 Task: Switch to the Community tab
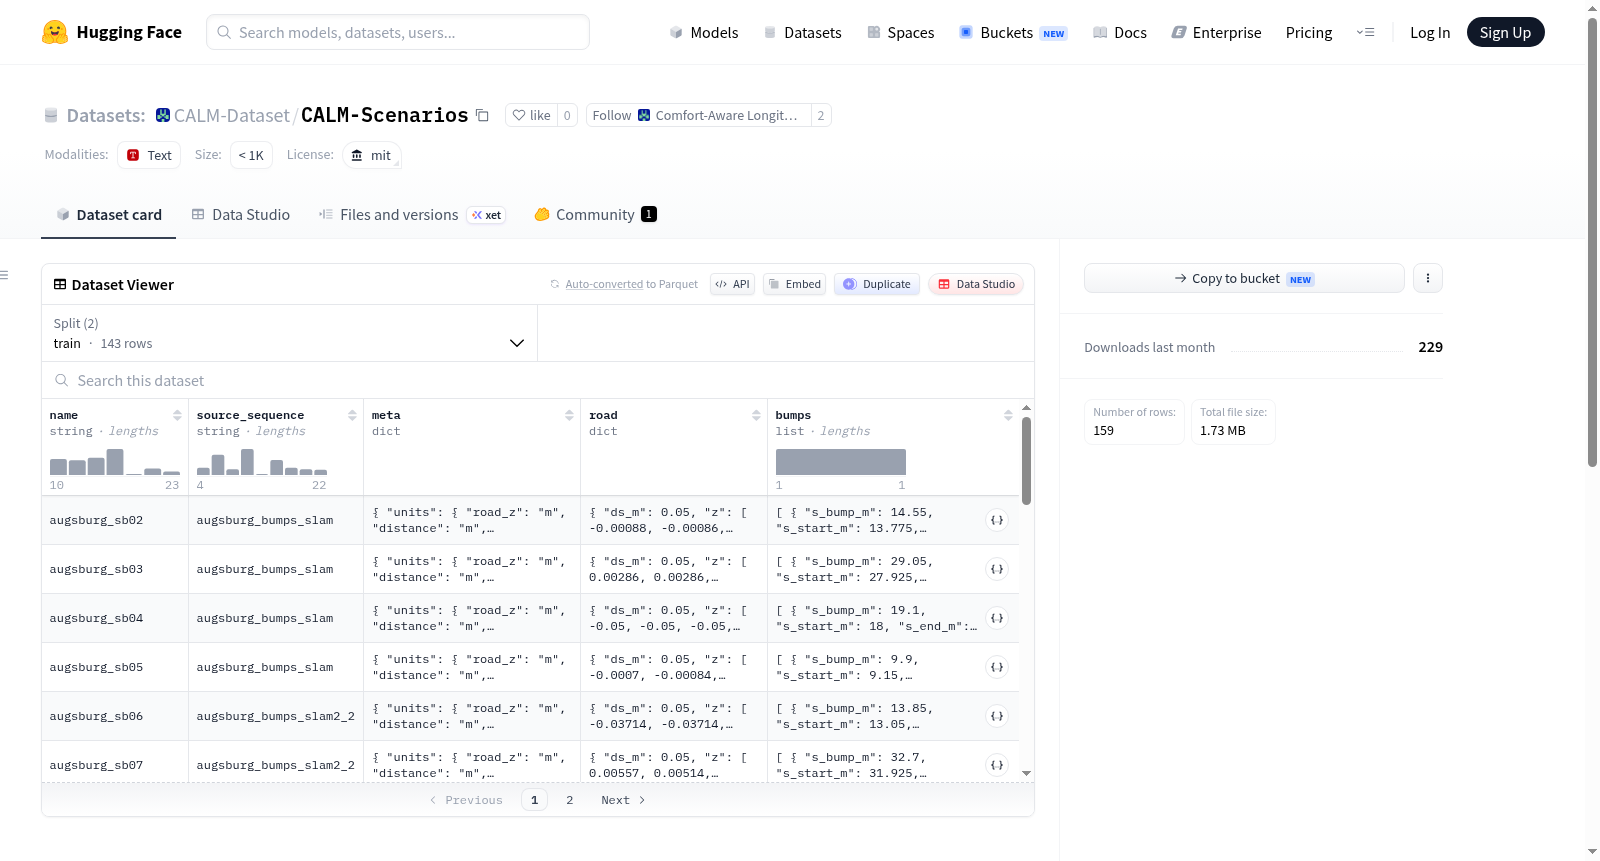pyautogui.click(x=595, y=215)
